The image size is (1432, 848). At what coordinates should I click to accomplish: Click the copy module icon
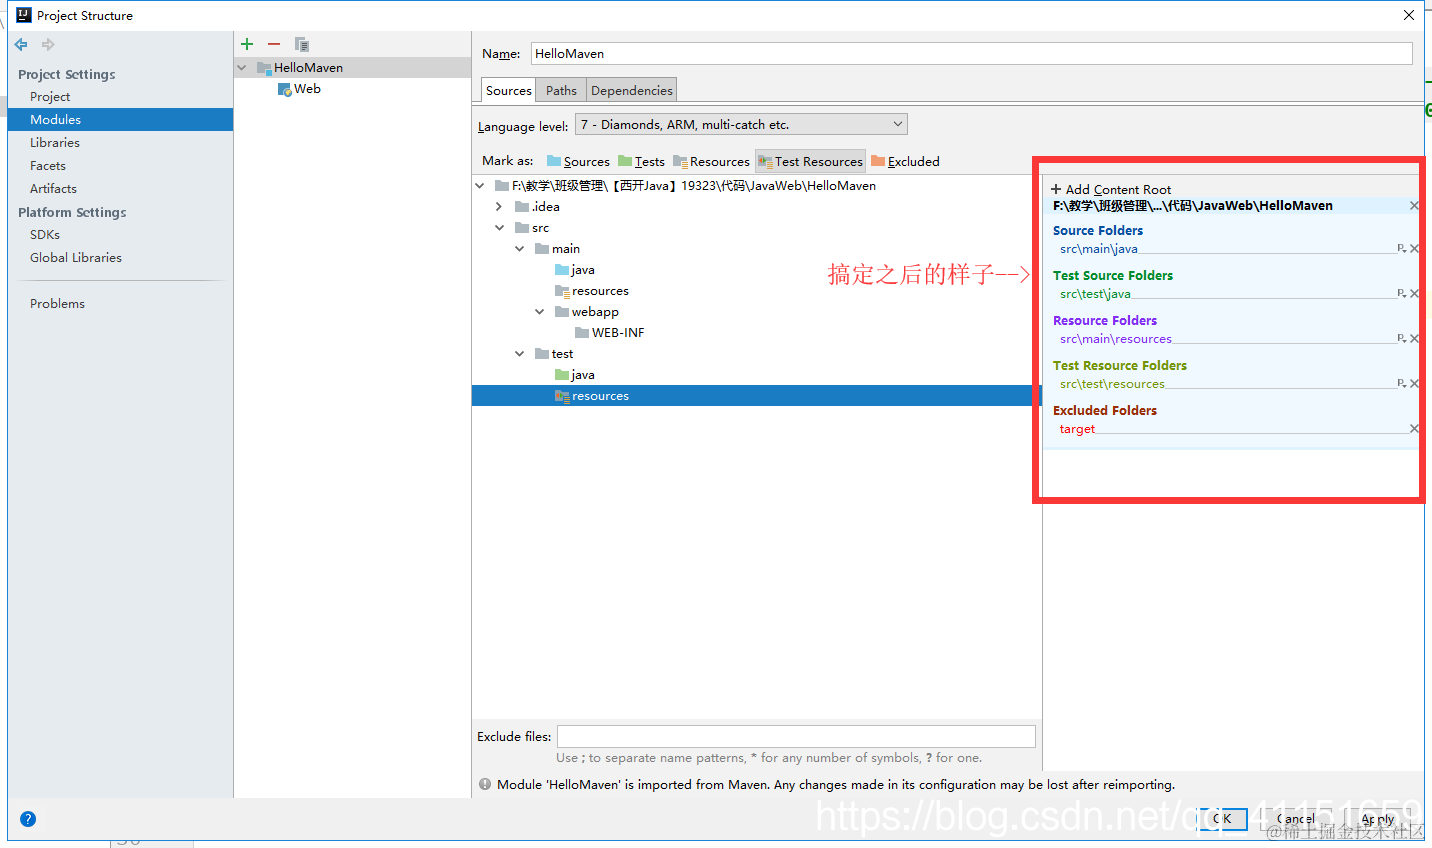302,44
